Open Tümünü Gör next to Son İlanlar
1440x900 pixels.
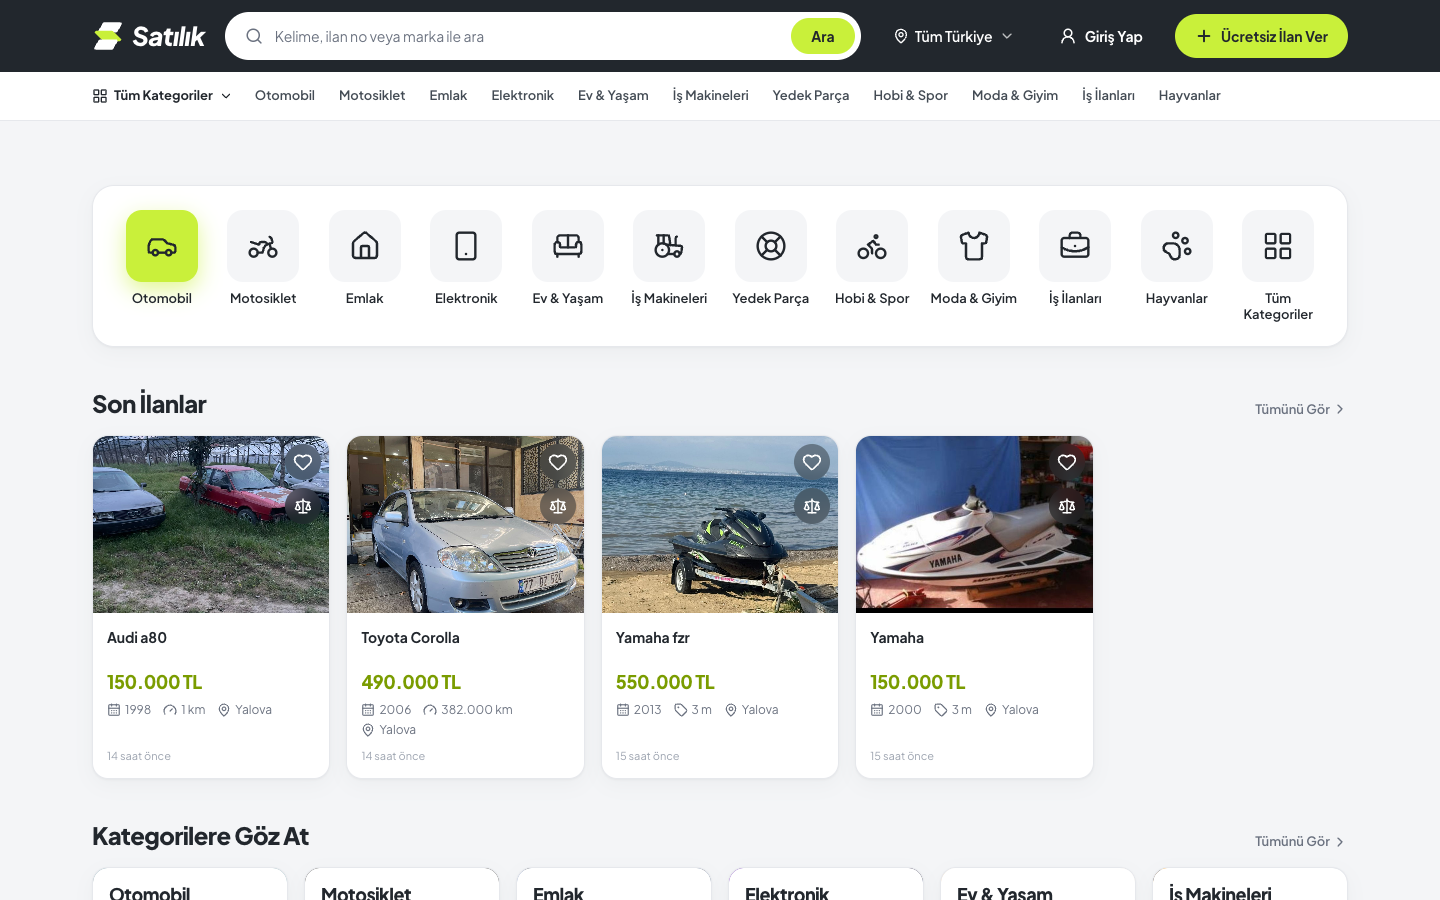click(x=1300, y=409)
